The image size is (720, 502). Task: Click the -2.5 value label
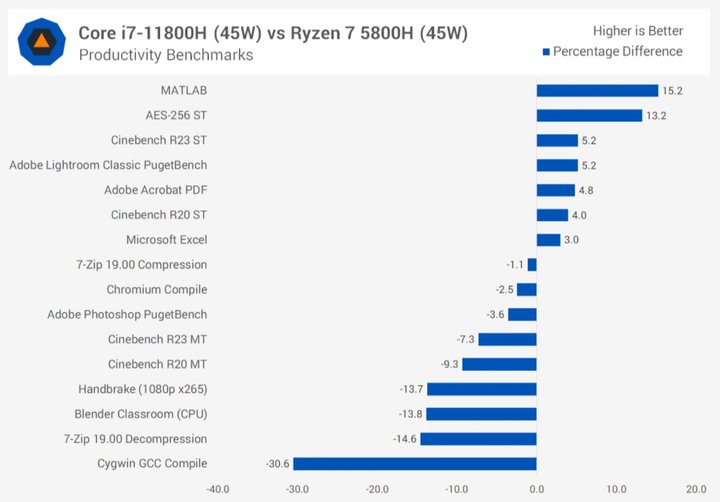505,290
